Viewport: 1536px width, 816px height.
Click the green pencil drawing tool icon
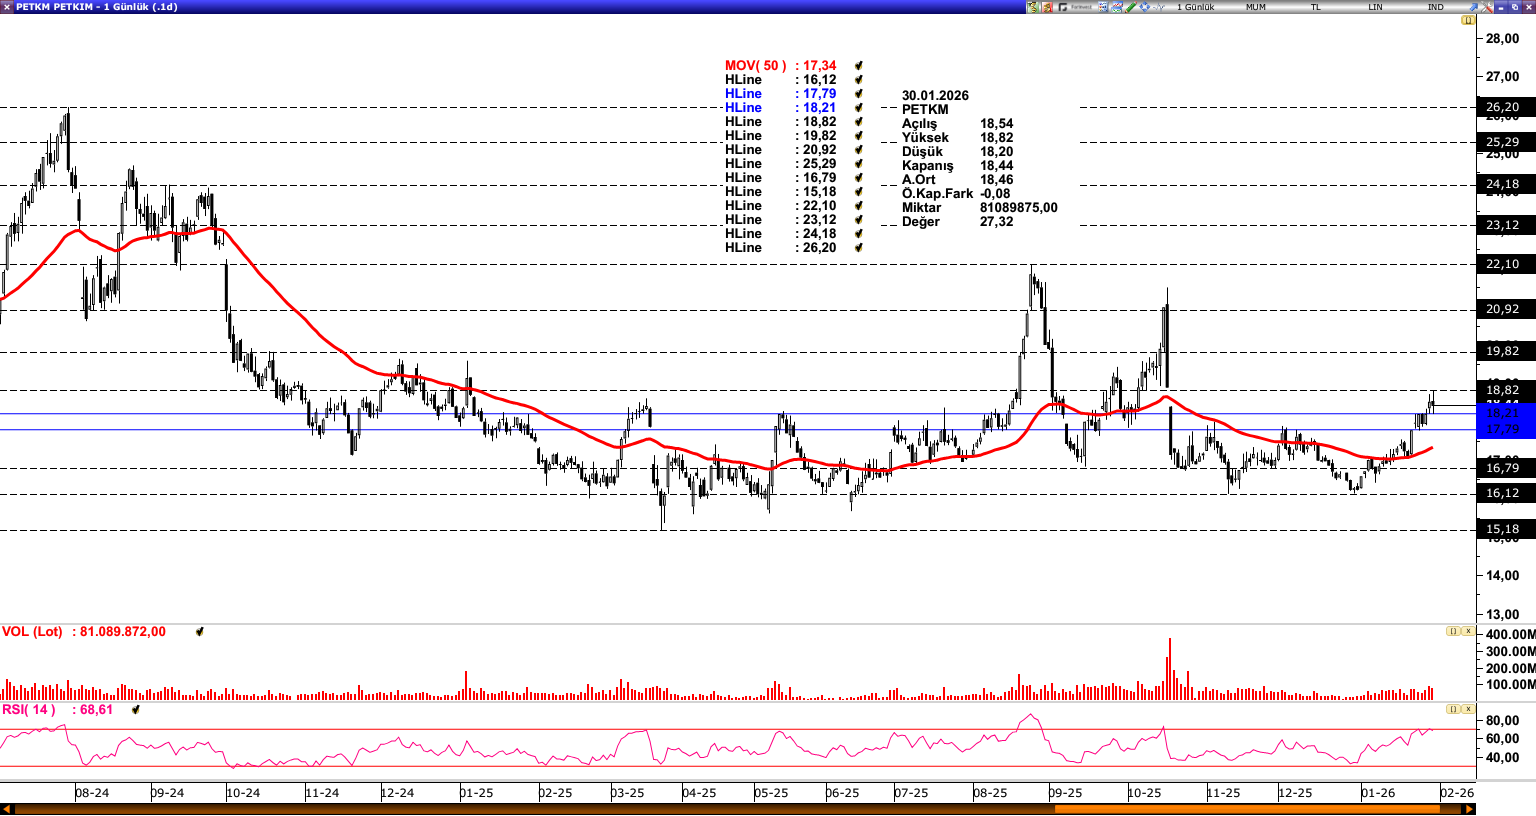[1130, 7]
